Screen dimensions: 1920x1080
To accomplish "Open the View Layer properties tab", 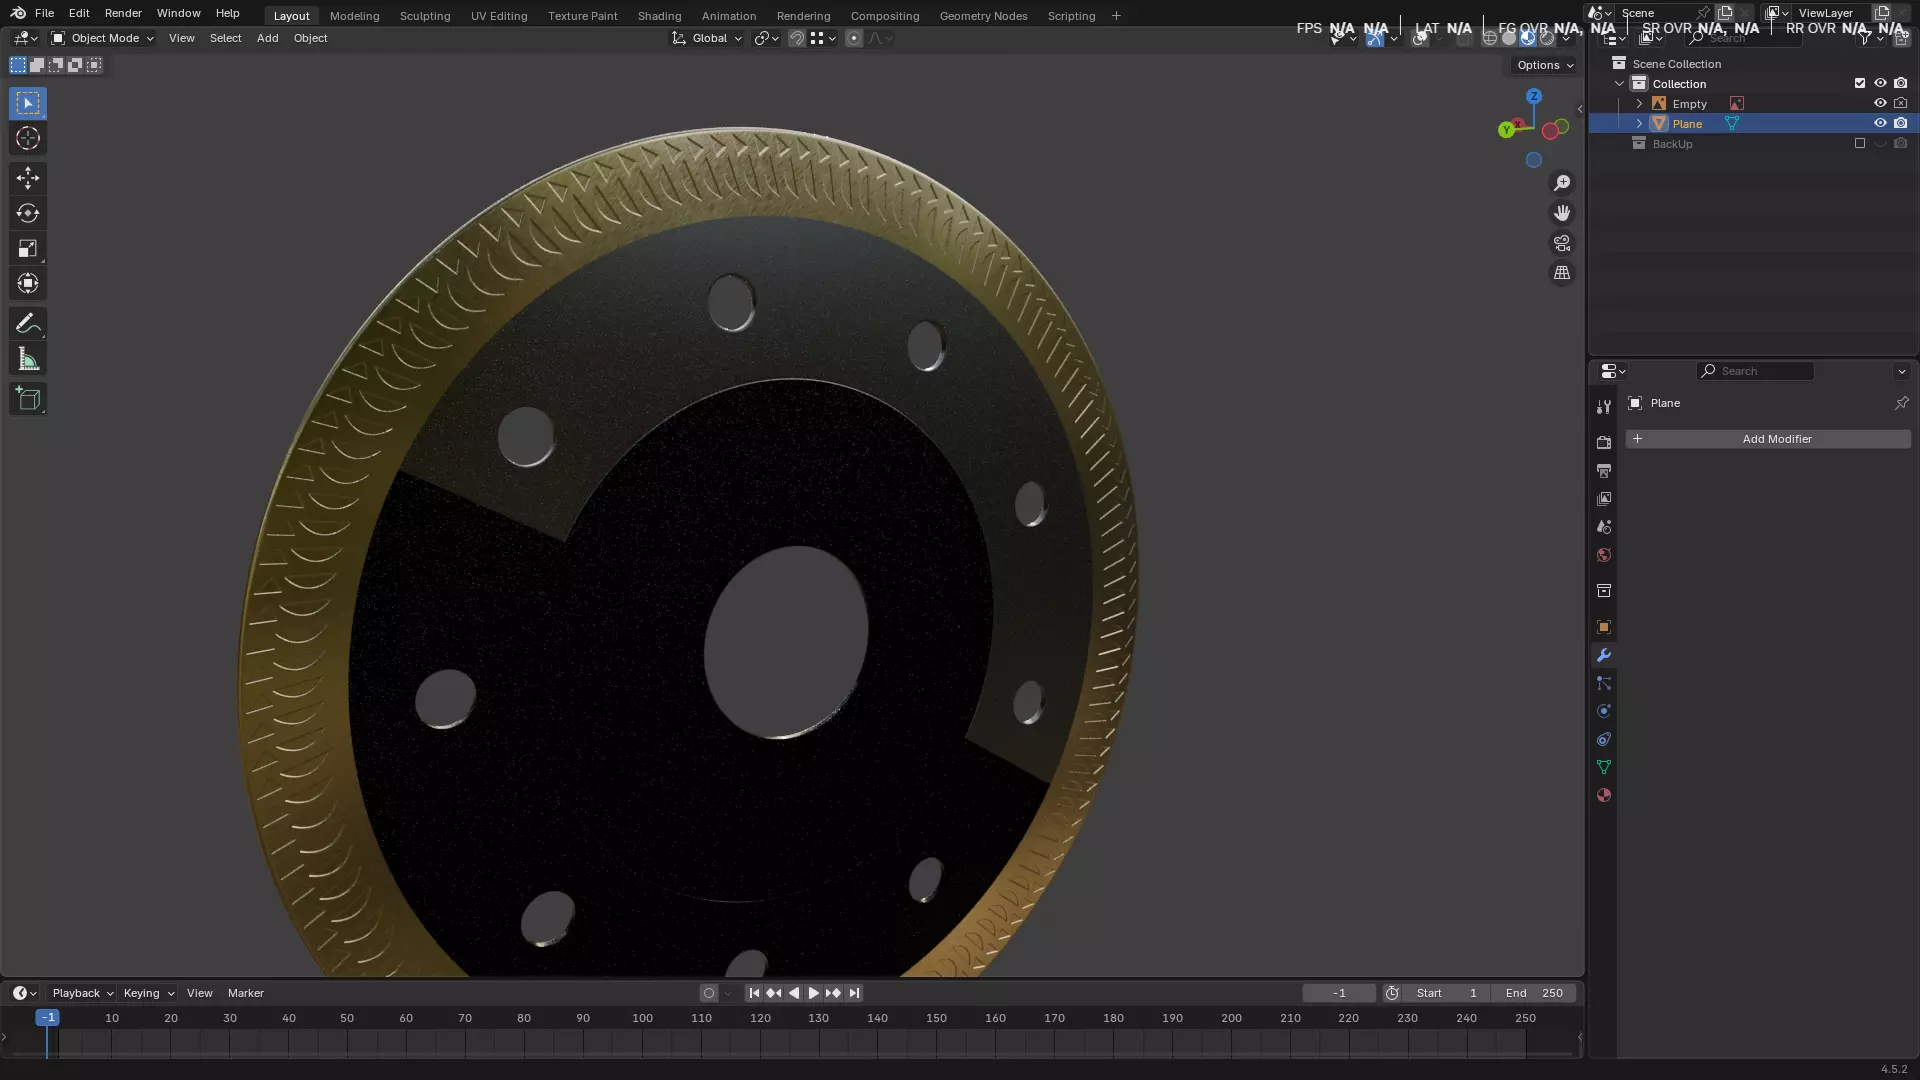I will [1604, 498].
